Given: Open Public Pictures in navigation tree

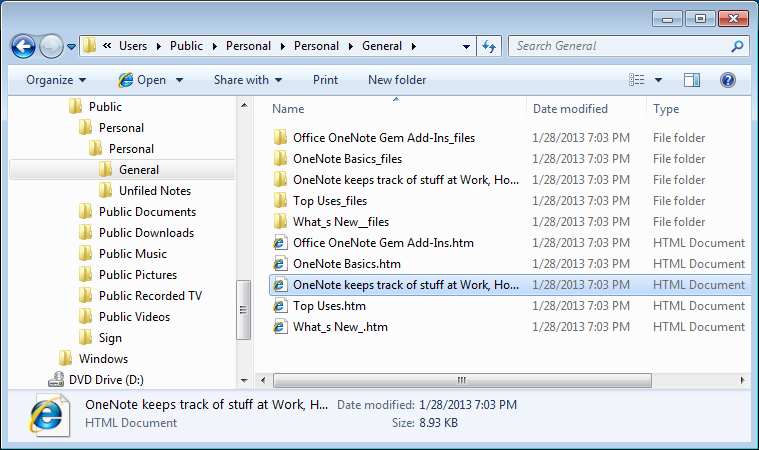Looking at the screenshot, I should (138, 275).
